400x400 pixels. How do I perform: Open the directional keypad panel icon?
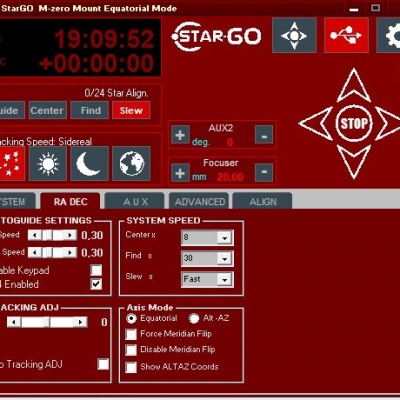pyautogui.click(x=294, y=35)
